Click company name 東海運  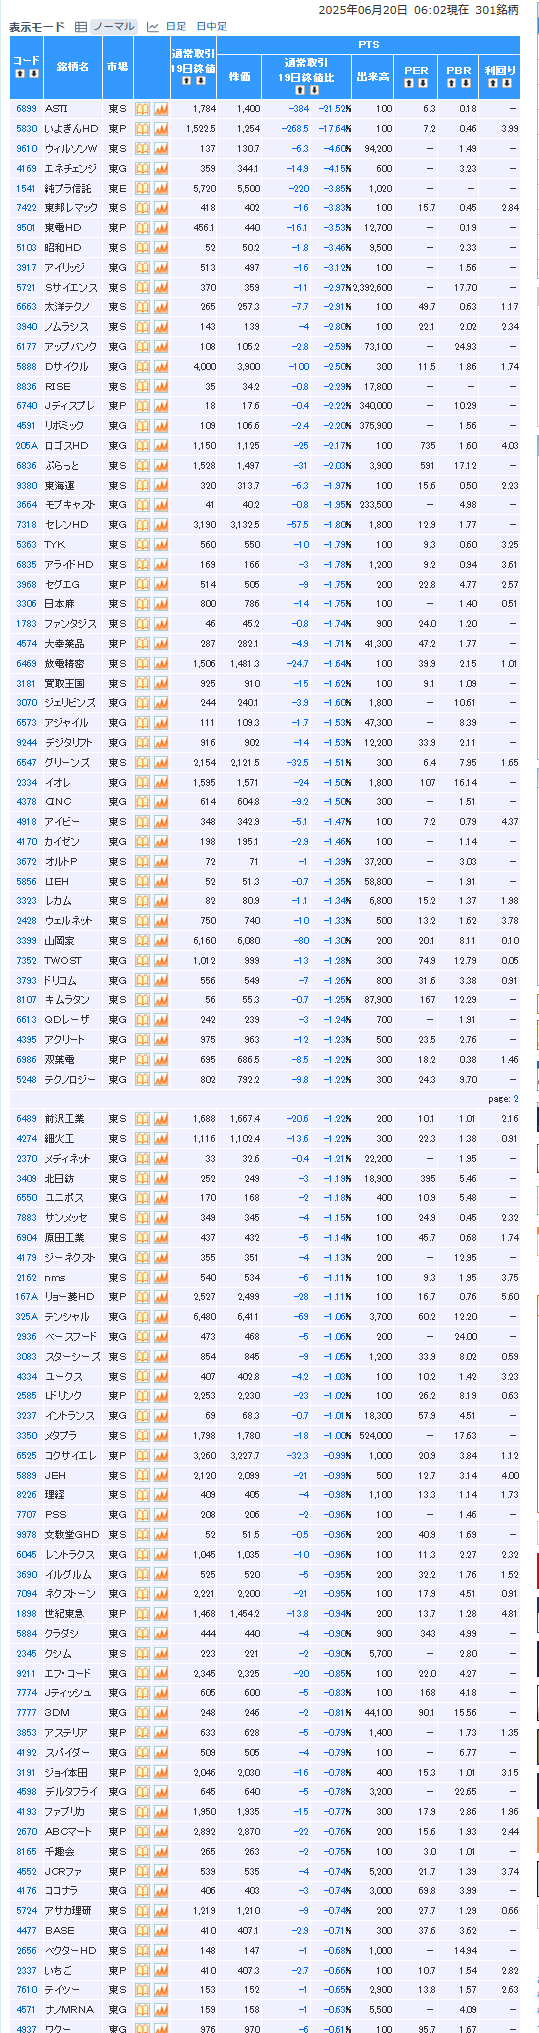pyautogui.click(x=58, y=485)
